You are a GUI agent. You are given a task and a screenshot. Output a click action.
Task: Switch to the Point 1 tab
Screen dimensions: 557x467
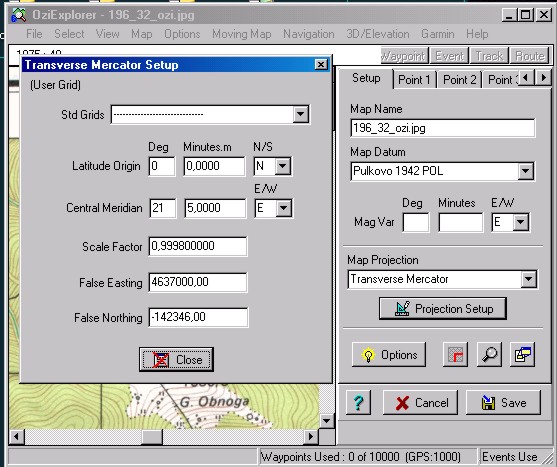point(414,80)
